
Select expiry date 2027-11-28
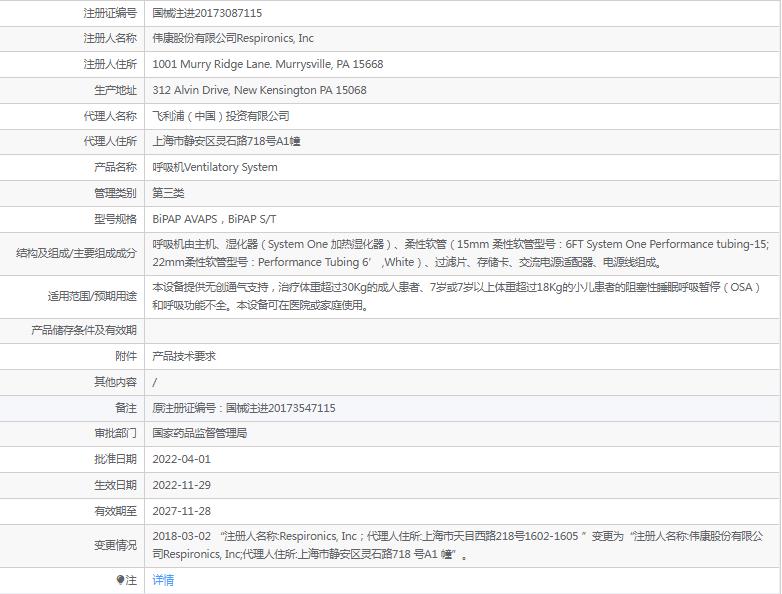click(x=182, y=511)
